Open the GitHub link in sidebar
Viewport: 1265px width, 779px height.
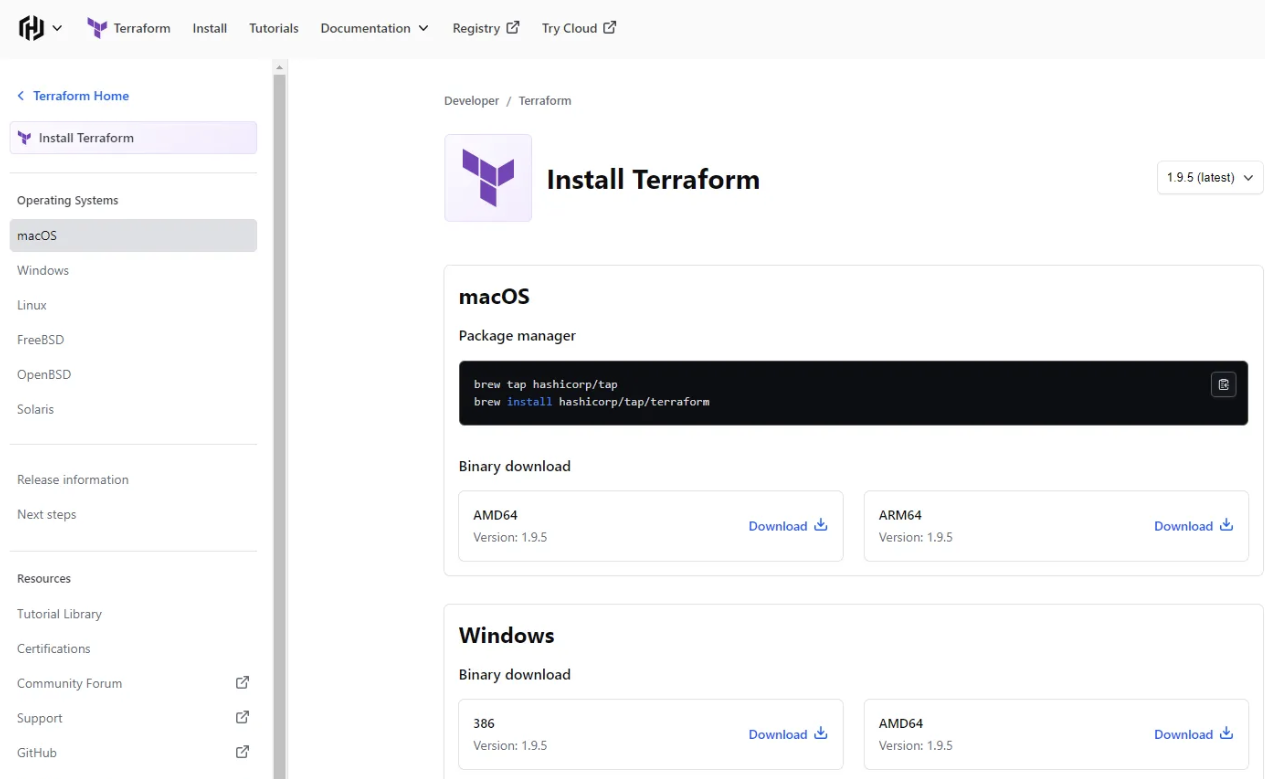[x=37, y=752]
